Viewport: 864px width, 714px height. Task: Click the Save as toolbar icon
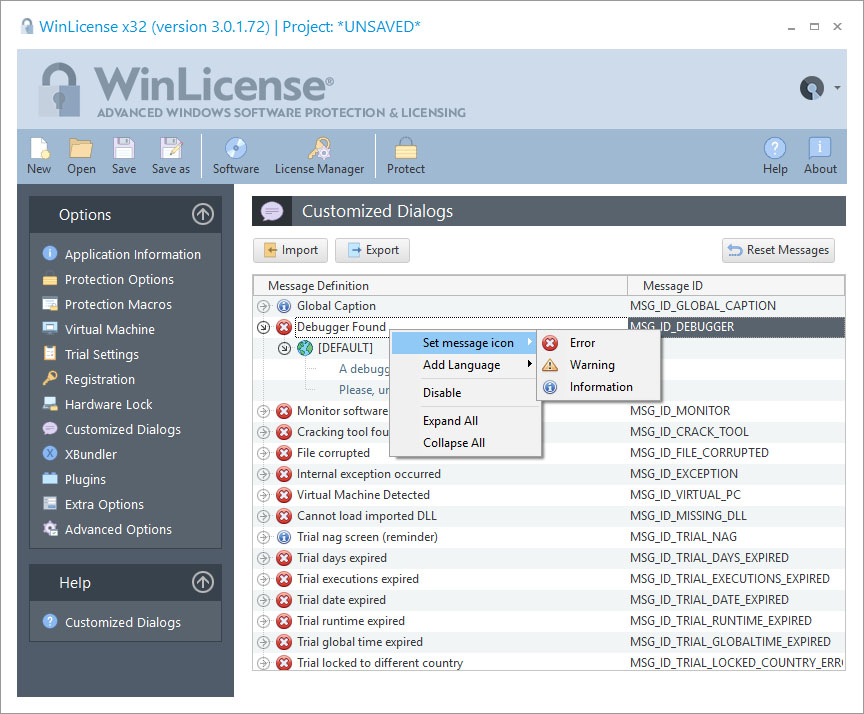click(171, 156)
